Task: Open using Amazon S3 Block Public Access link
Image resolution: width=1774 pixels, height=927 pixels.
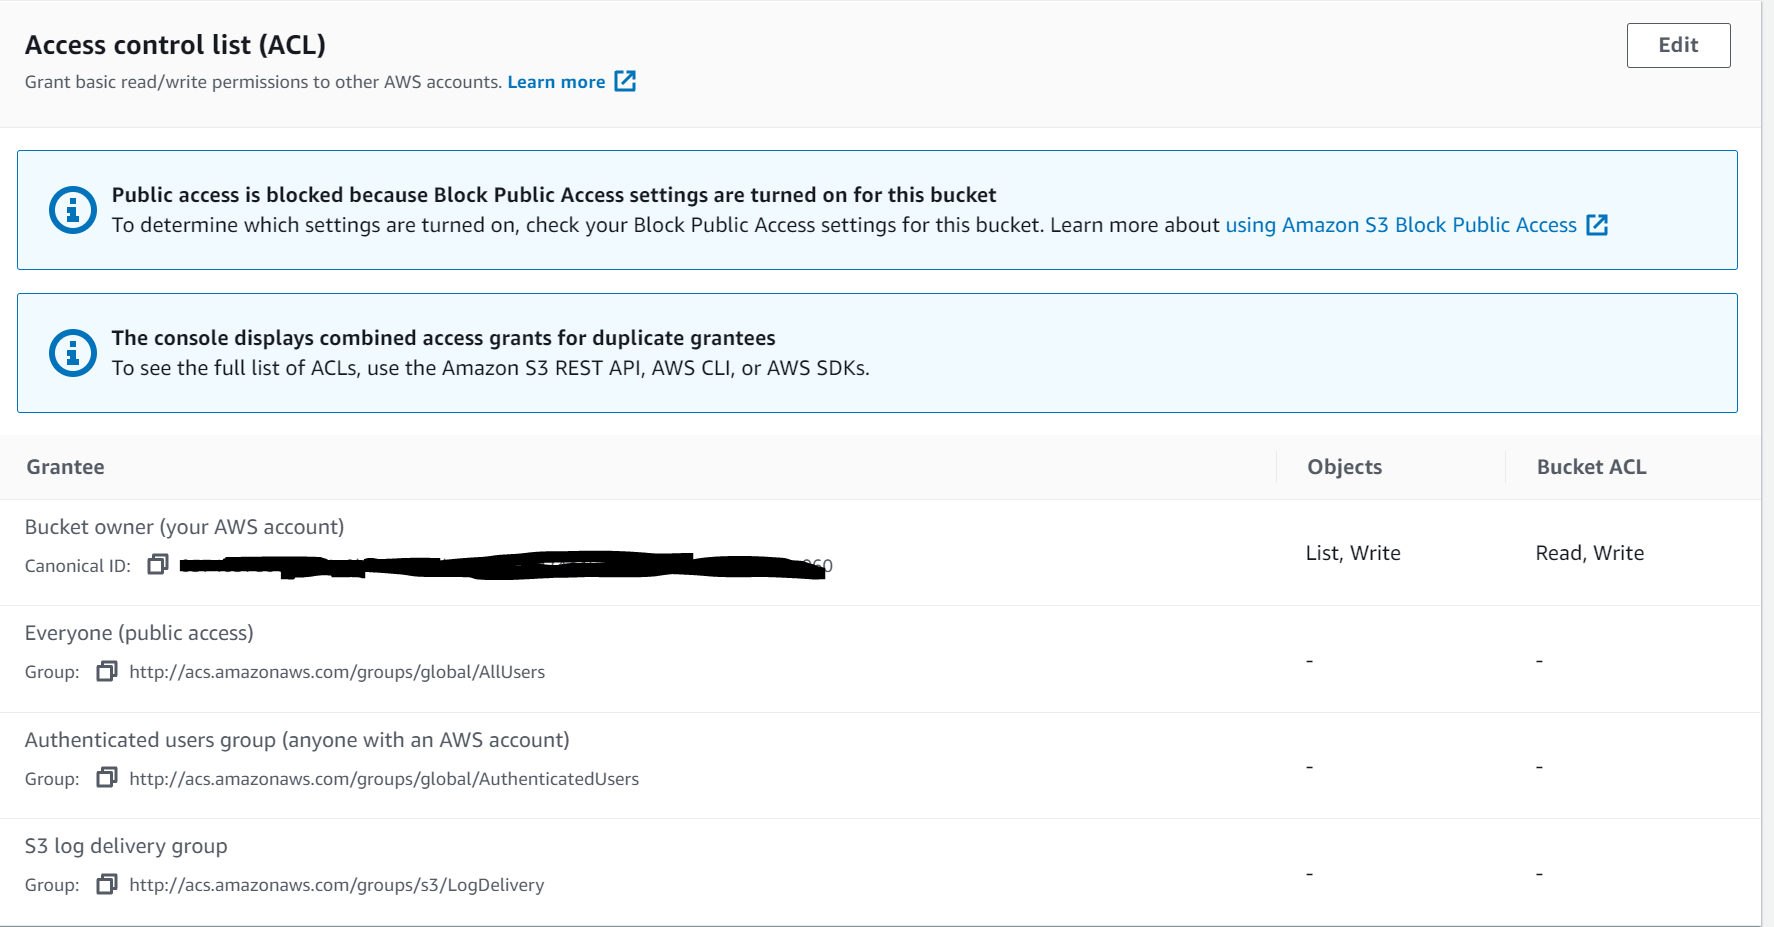Action: pos(1401,225)
